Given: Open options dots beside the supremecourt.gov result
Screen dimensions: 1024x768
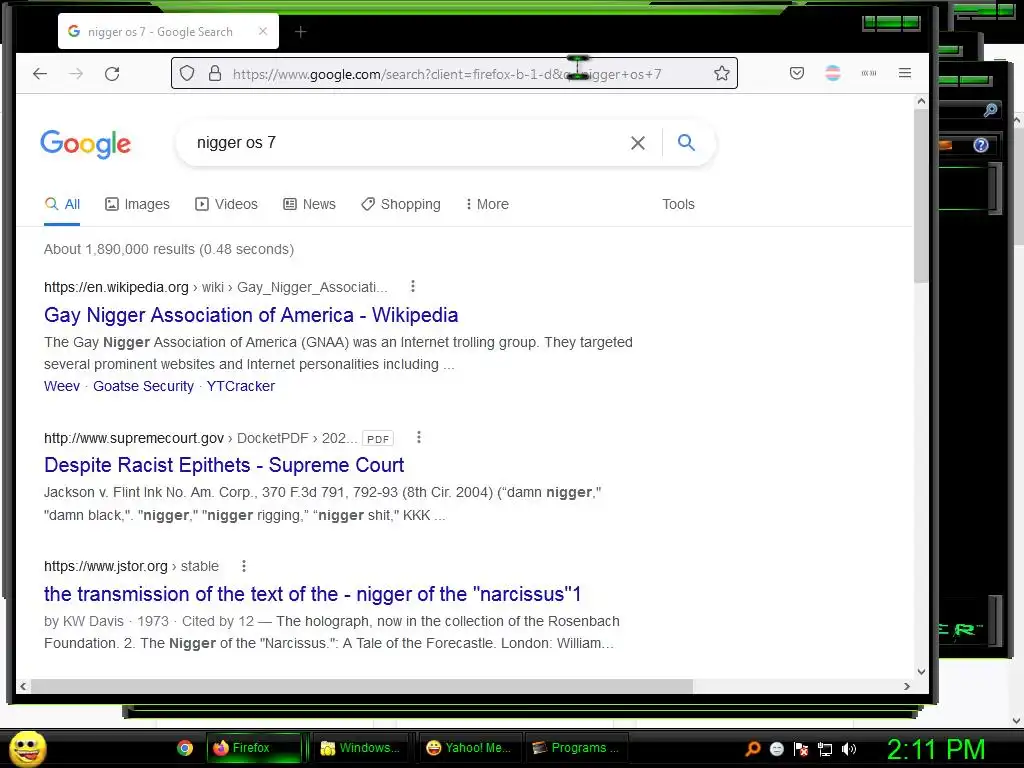Looking at the screenshot, I should click(419, 438).
